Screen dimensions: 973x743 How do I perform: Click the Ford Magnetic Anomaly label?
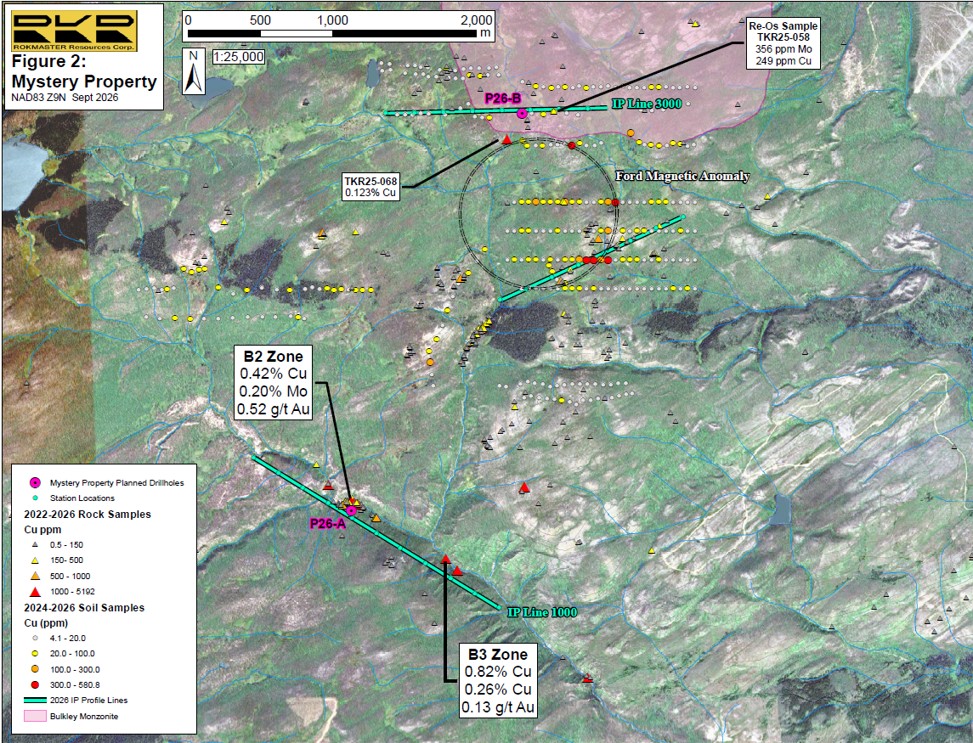point(682,176)
